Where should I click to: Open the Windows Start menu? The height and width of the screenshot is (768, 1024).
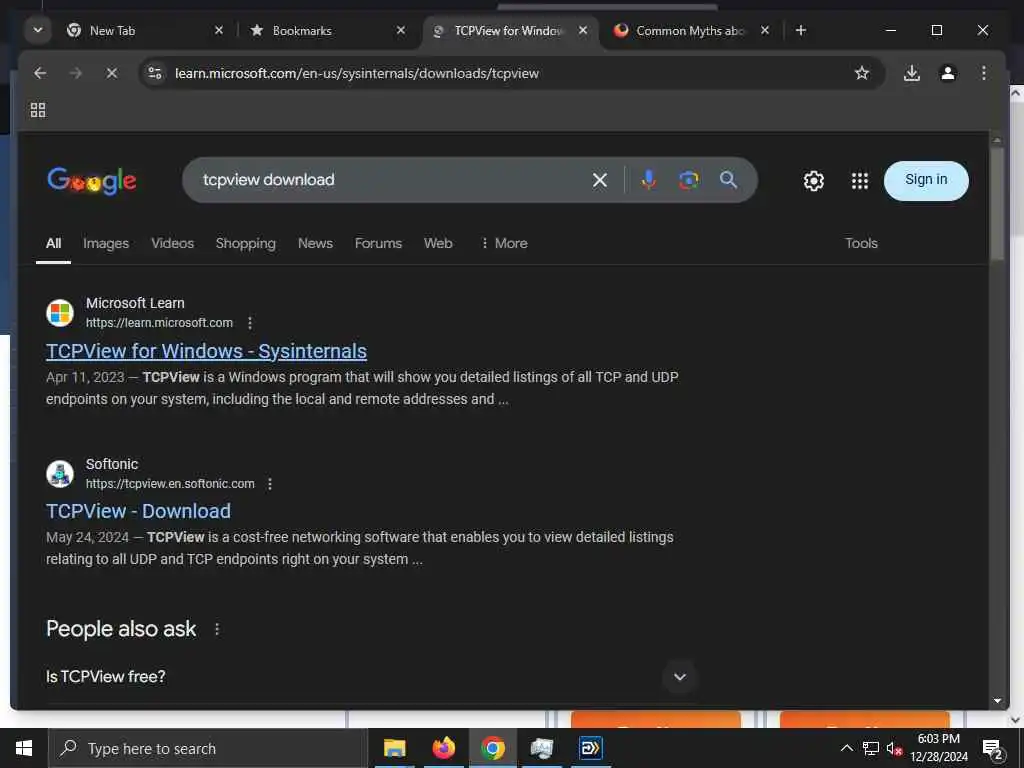coord(24,748)
